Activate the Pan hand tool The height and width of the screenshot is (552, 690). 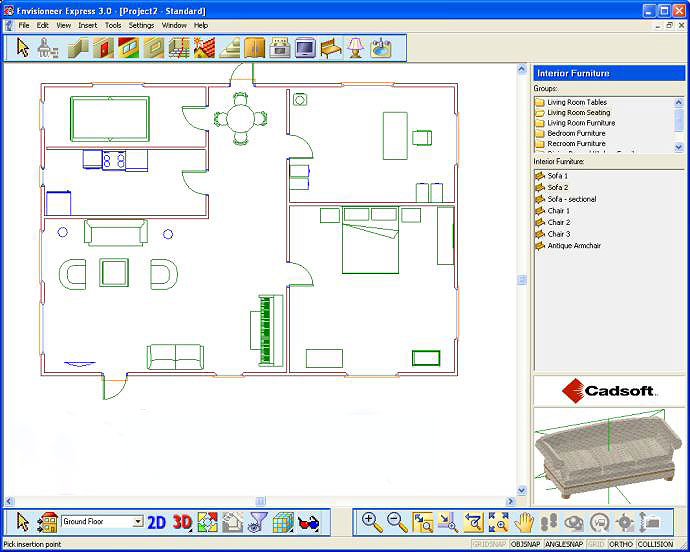[524, 523]
